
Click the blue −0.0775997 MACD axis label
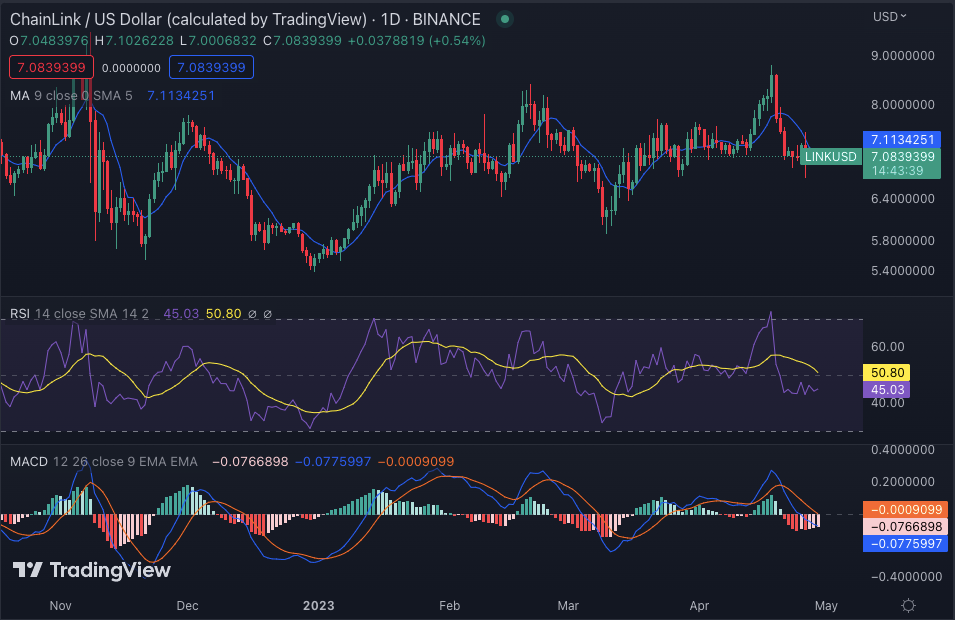906,543
